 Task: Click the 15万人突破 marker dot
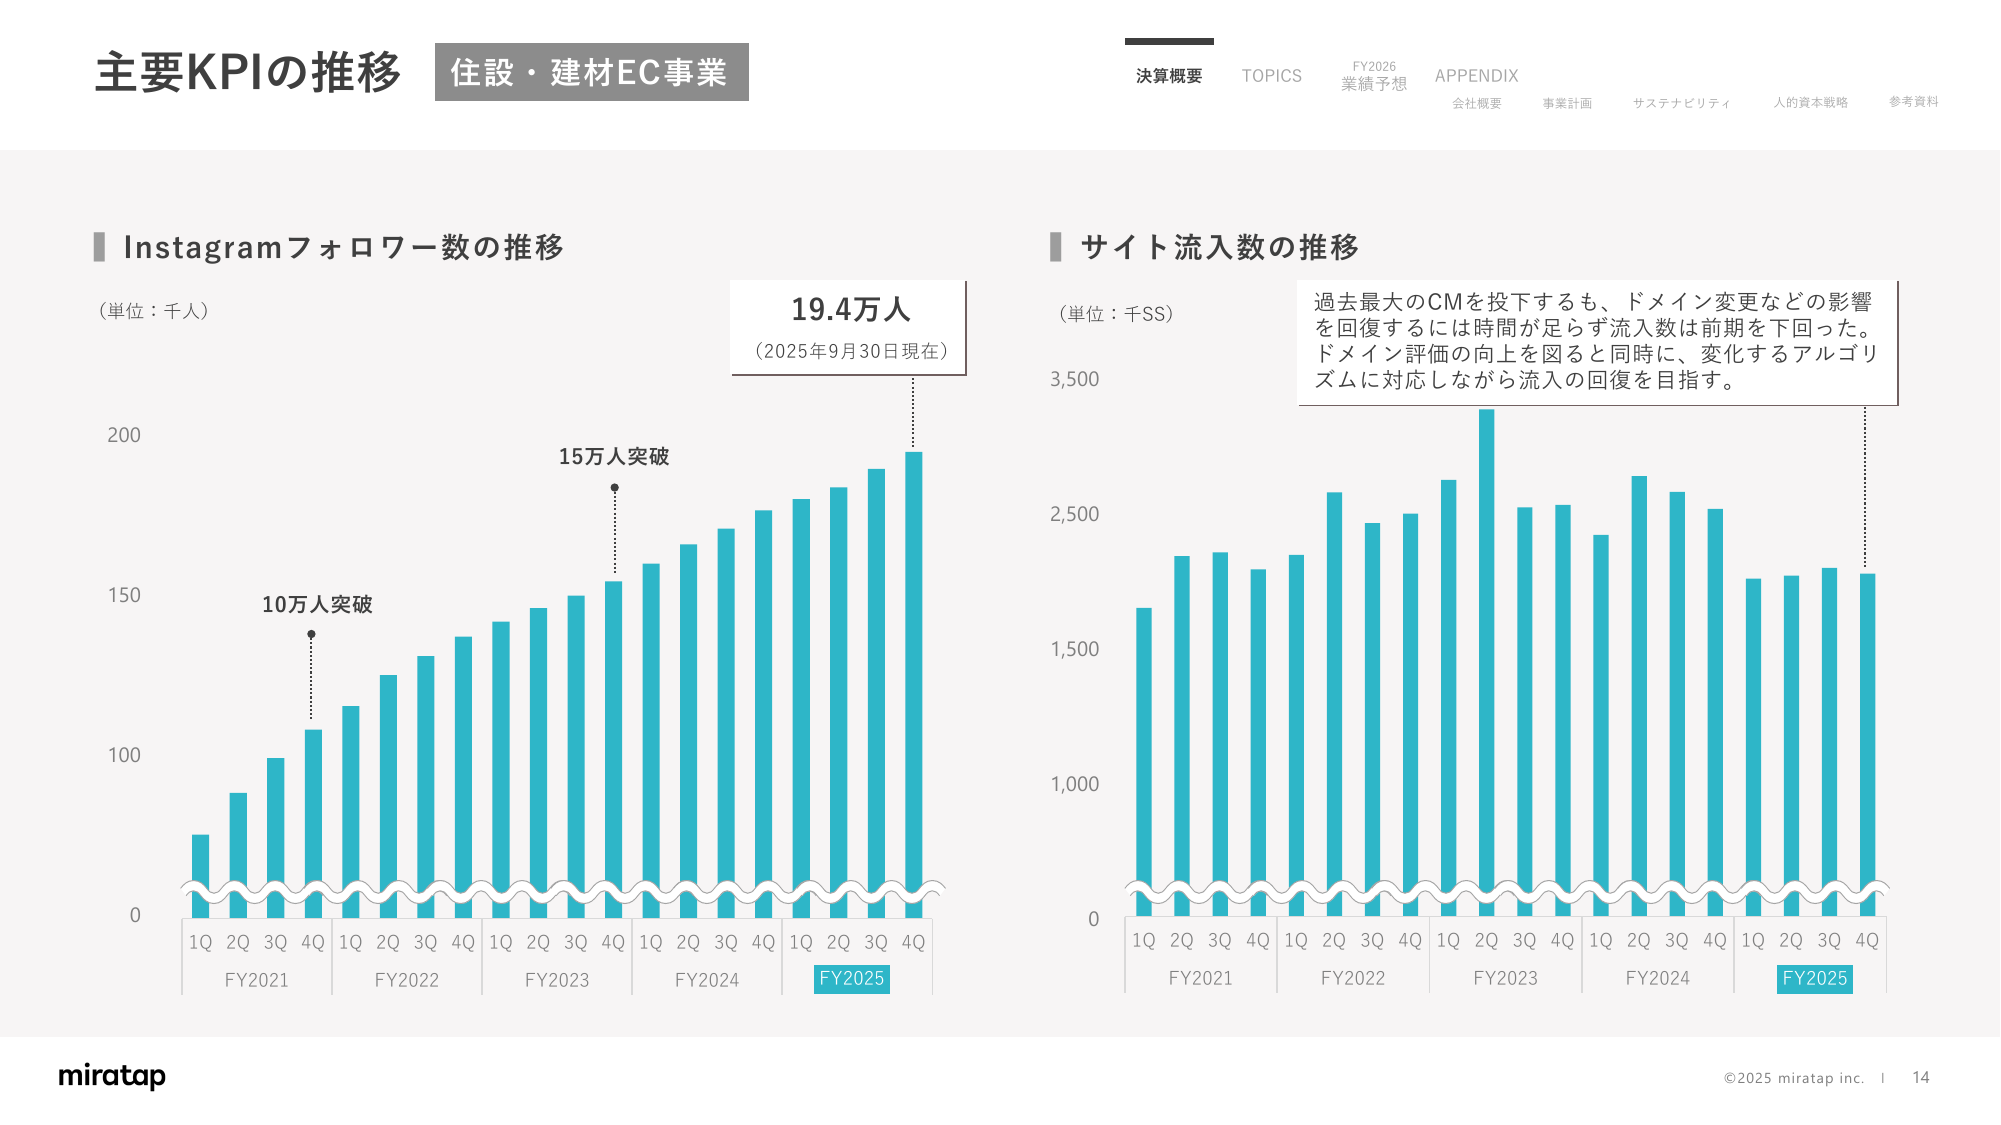tap(615, 488)
